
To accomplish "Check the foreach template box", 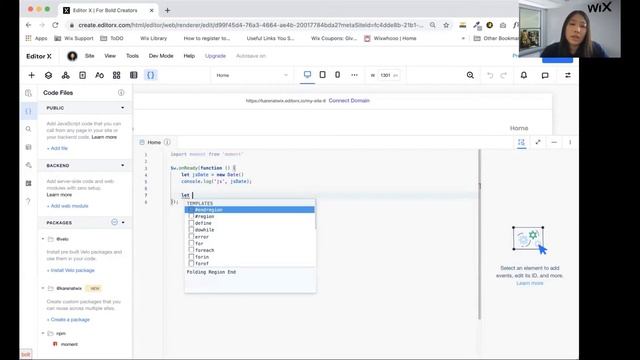I will pos(191,250).
